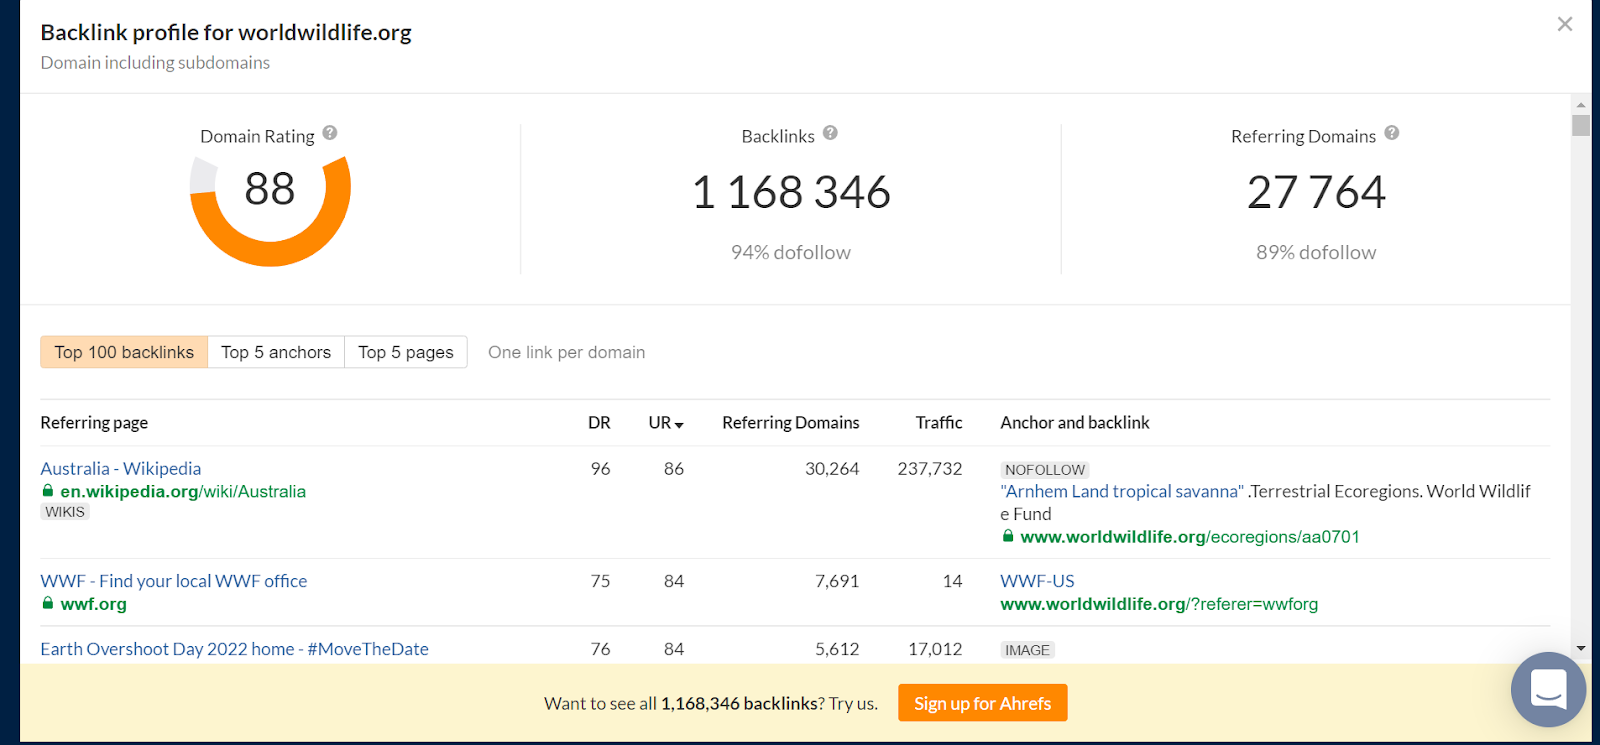
Task: Click the NOFOLLOW tag
Action: pos(1045,470)
